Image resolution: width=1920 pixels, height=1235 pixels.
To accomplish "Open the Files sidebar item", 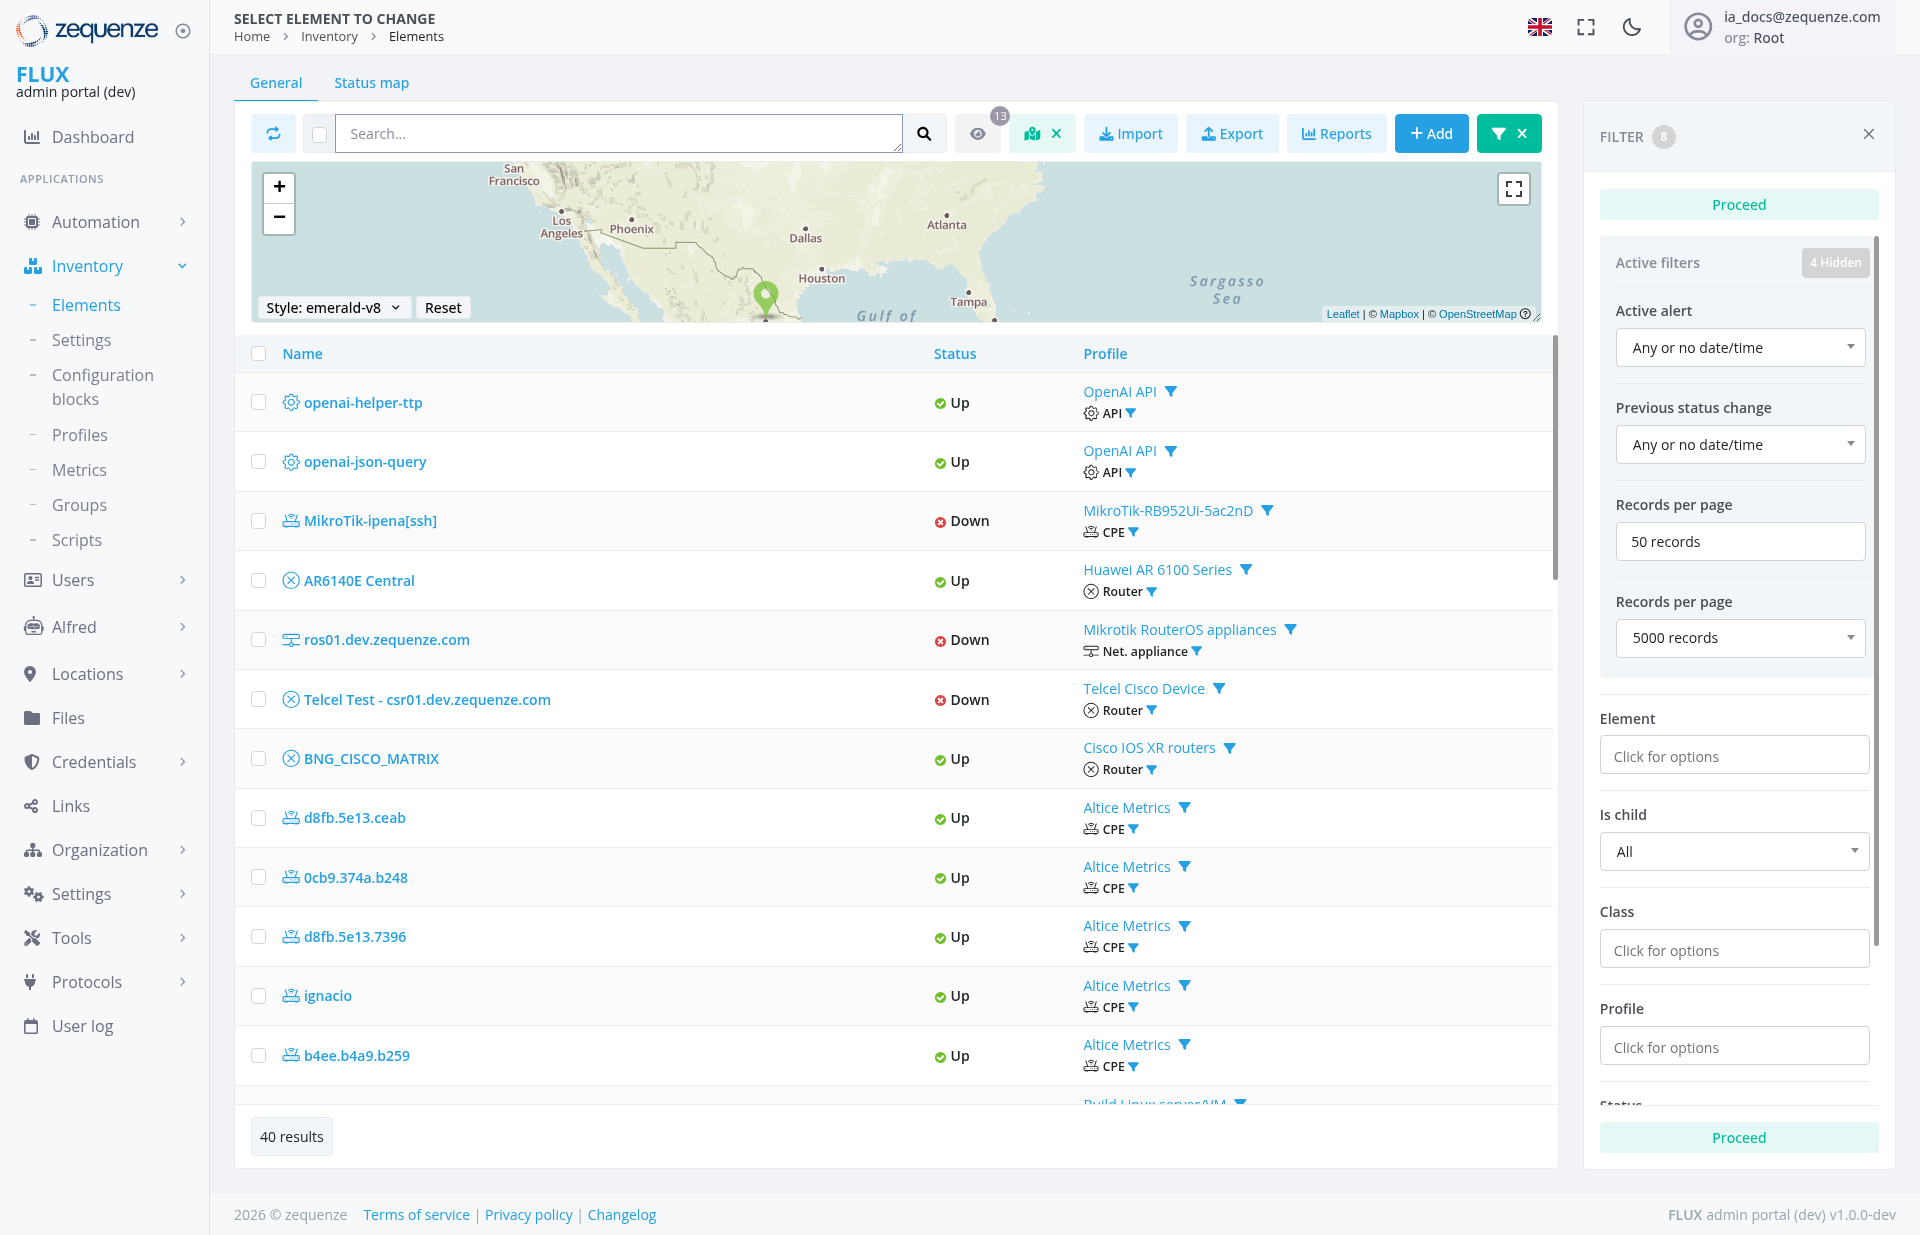I will pyautogui.click(x=68, y=718).
